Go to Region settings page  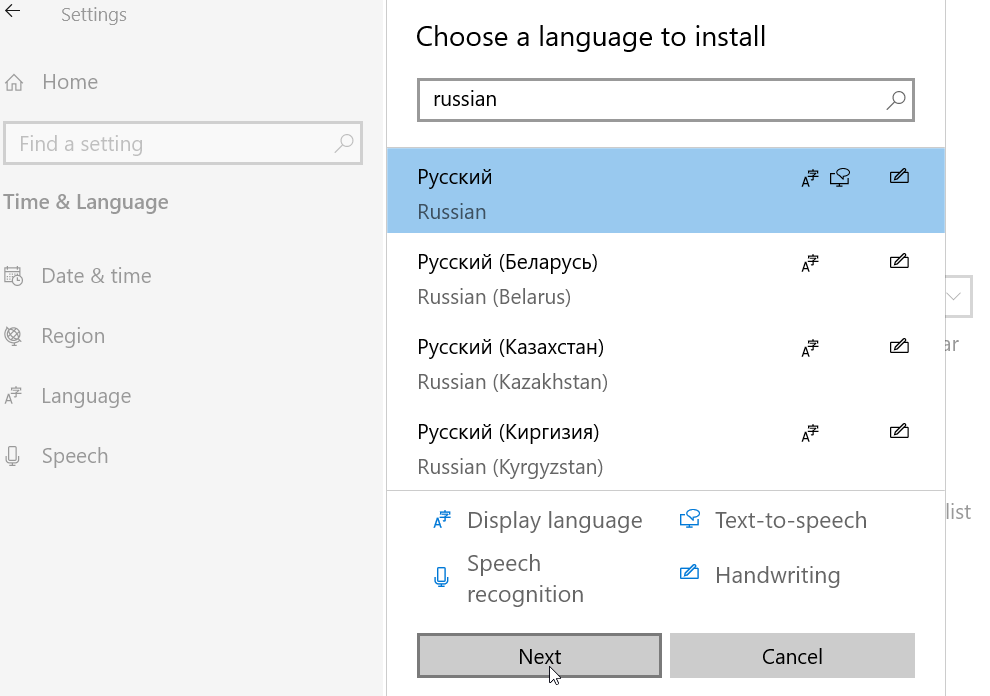tap(73, 336)
